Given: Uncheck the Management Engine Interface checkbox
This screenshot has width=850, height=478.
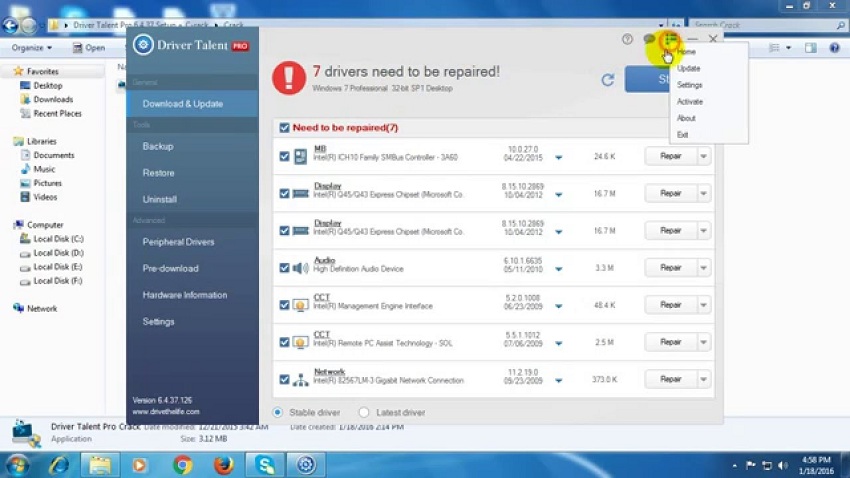Looking at the screenshot, I should [x=284, y=306].
